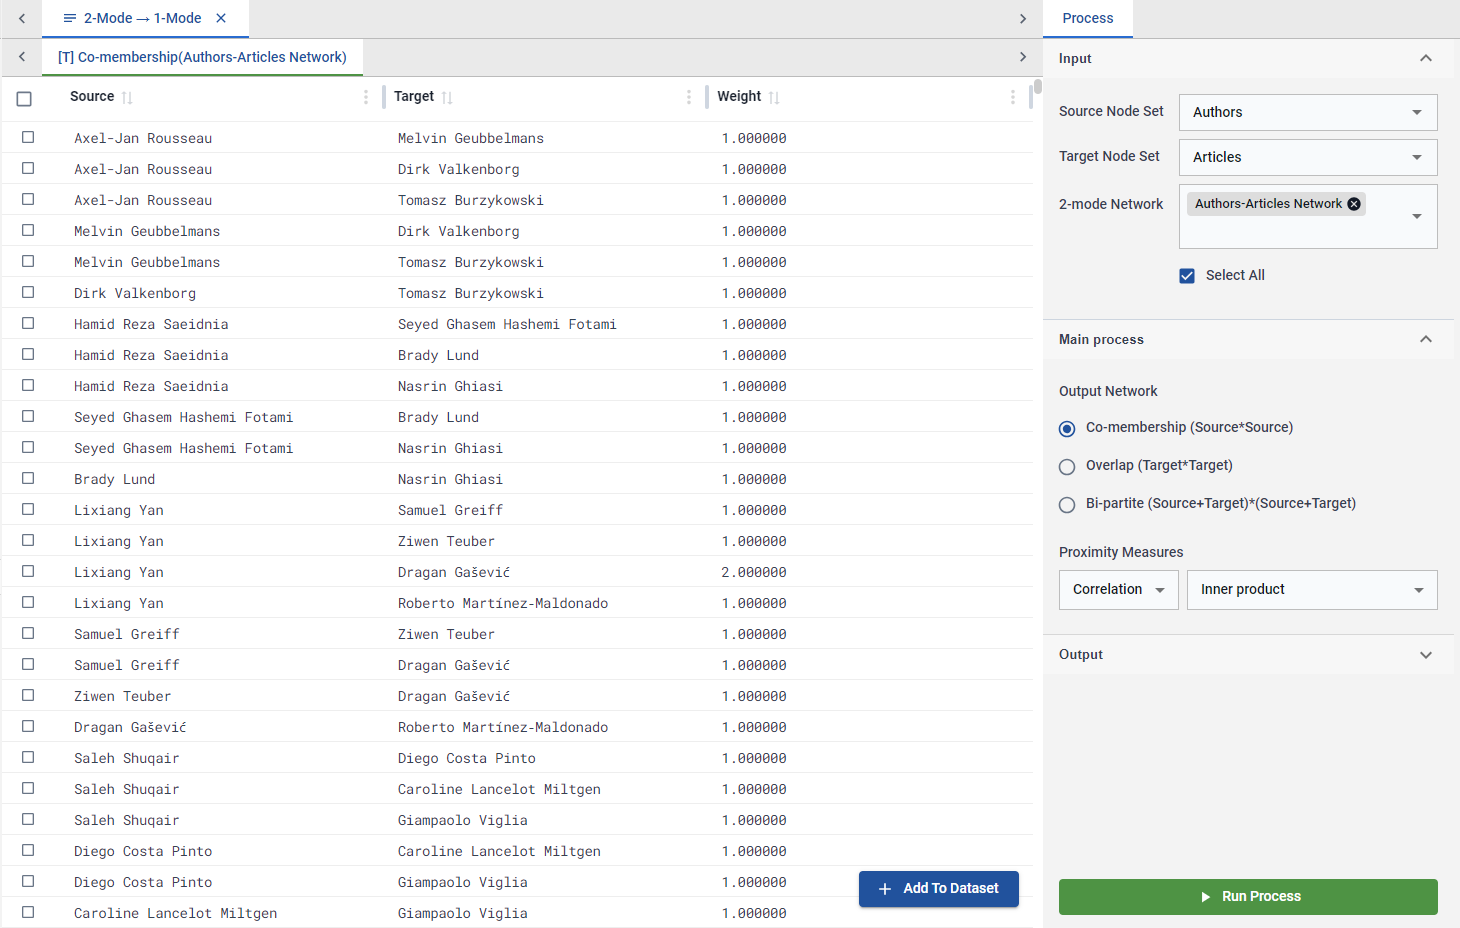
Task: Click the network tab row right arrow
Action: 1022,57
